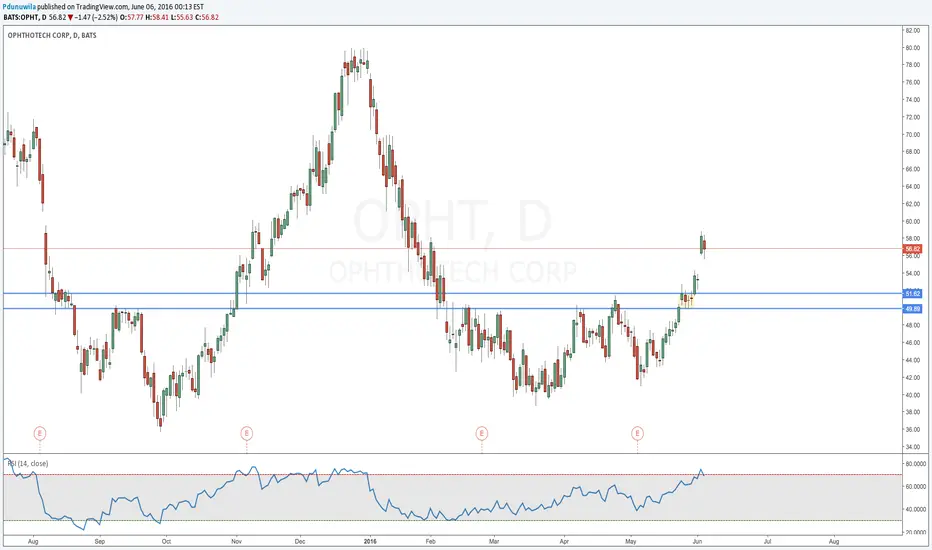Click the BATS:OPHT, D symbol text in header

(x=25, y=17)
